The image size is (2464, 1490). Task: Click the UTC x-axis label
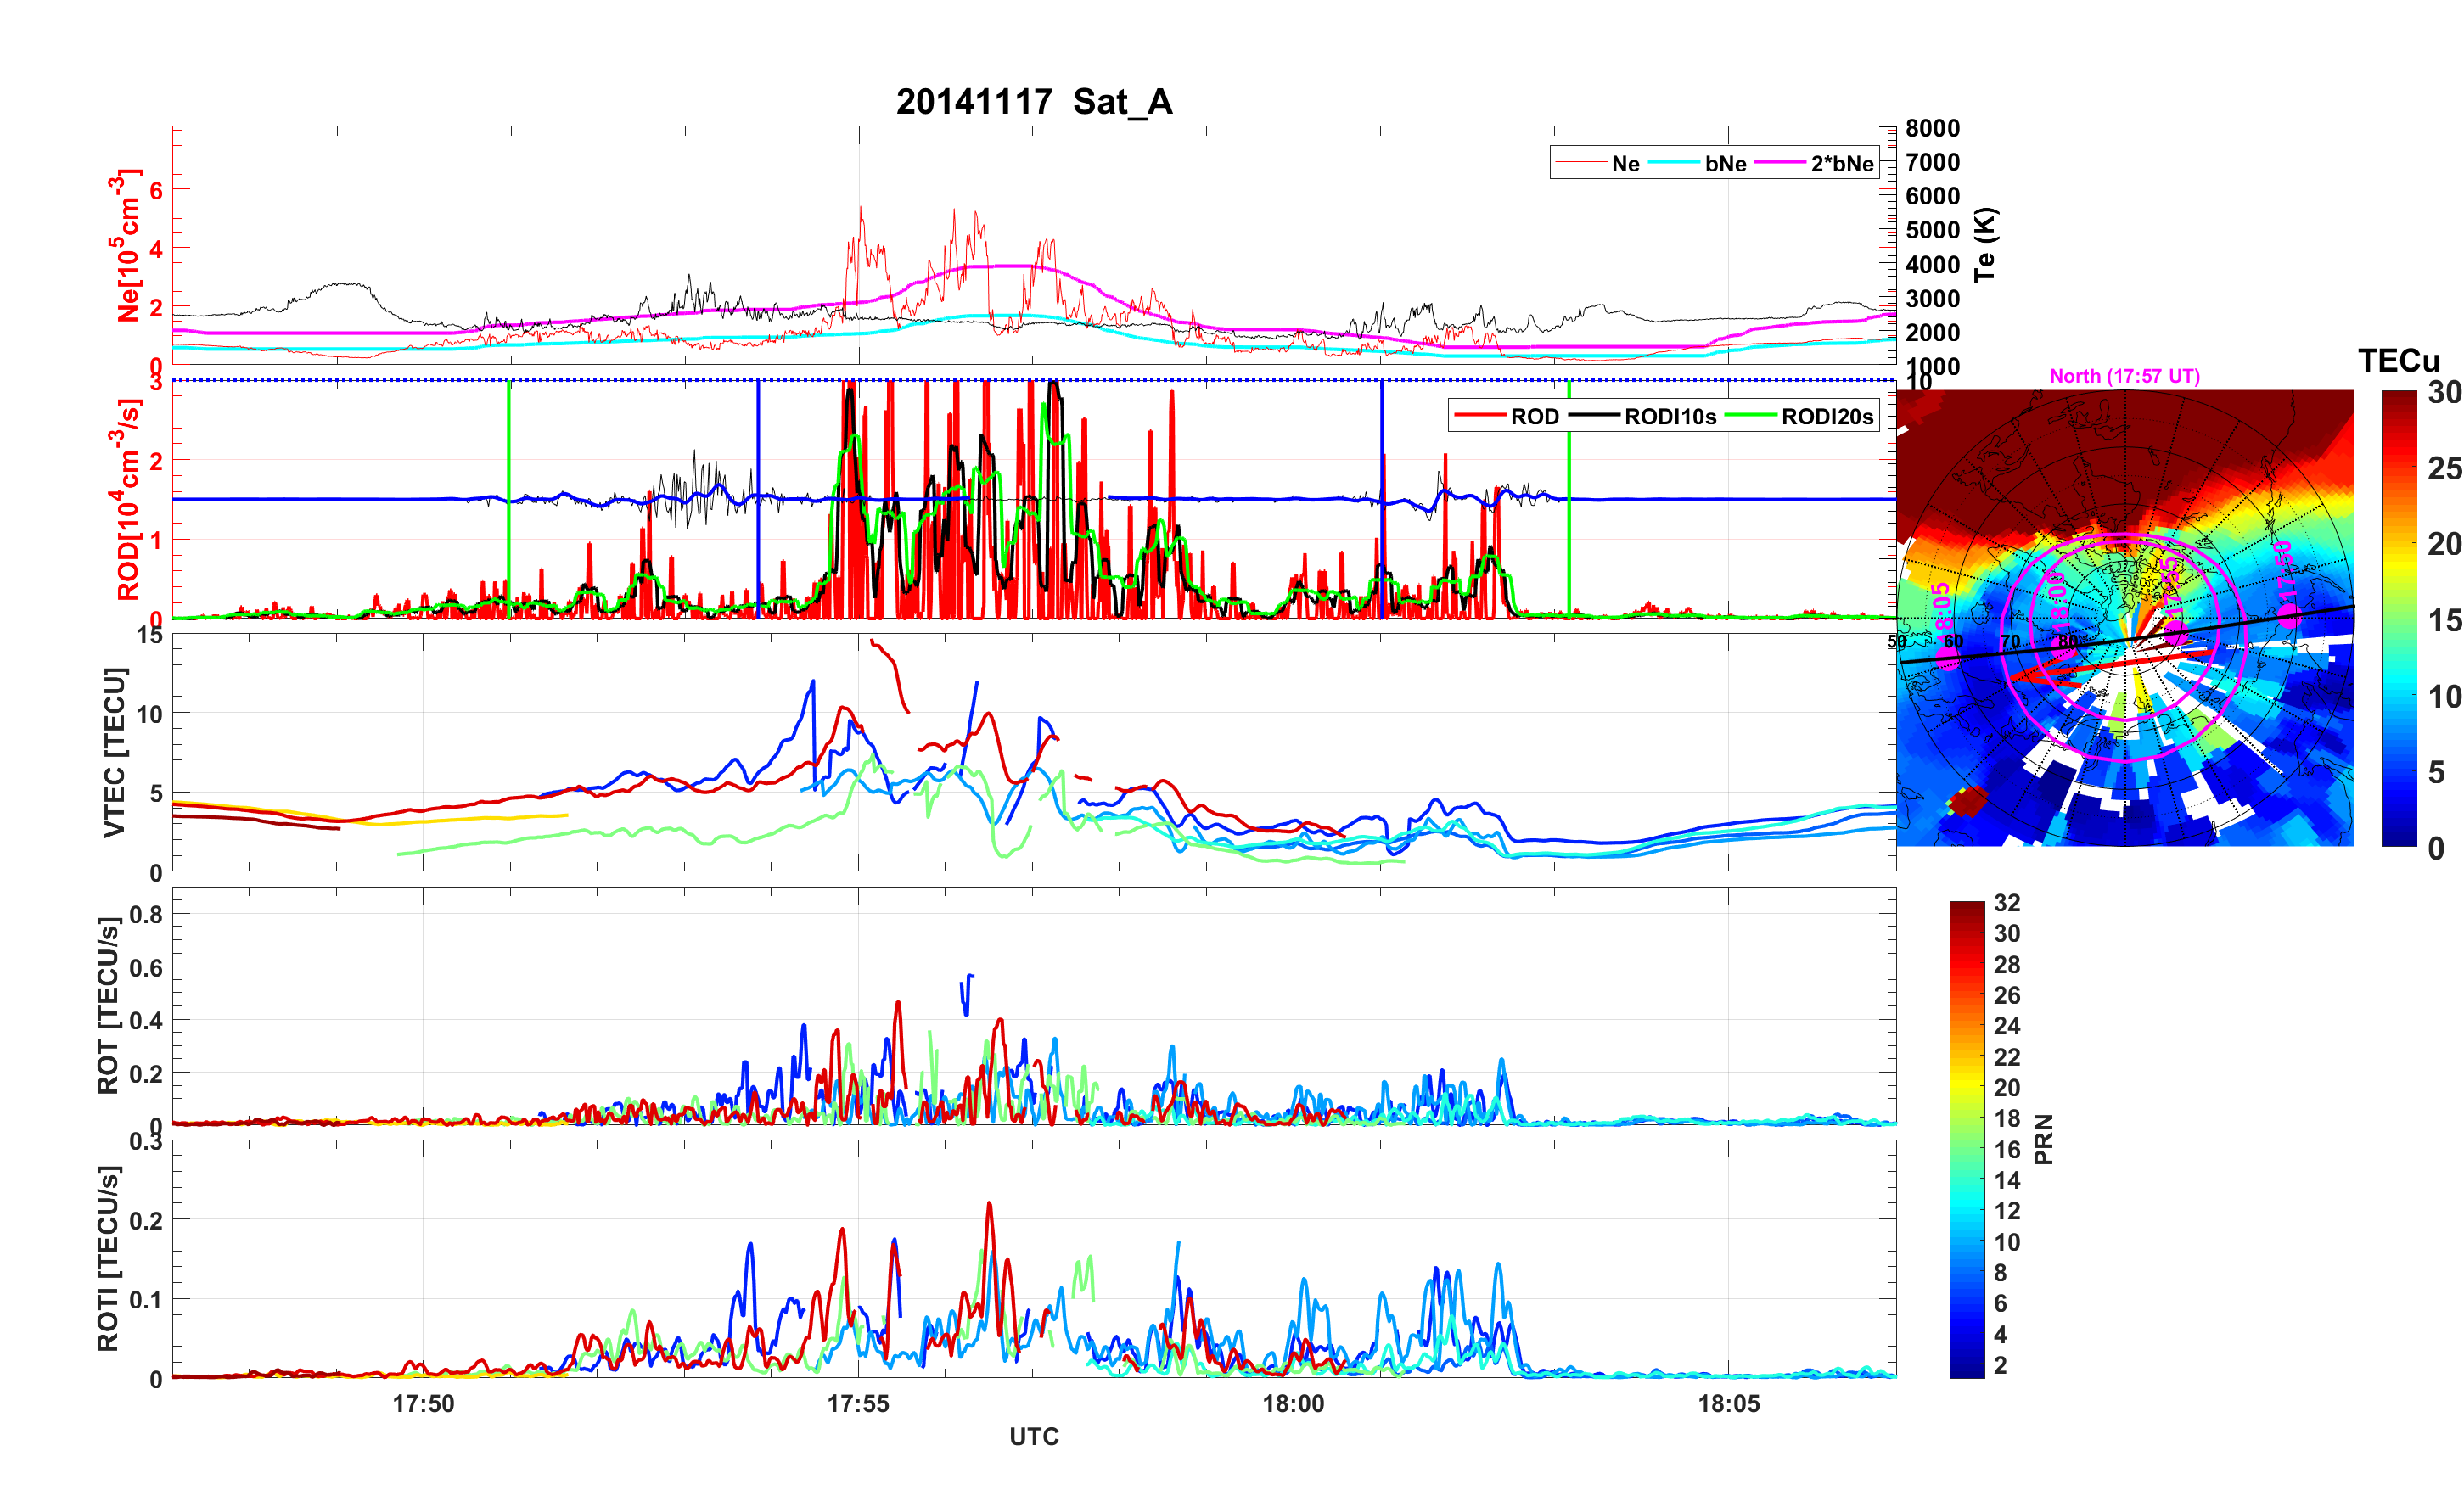pyautogui.click(x=1033, y=1436)
